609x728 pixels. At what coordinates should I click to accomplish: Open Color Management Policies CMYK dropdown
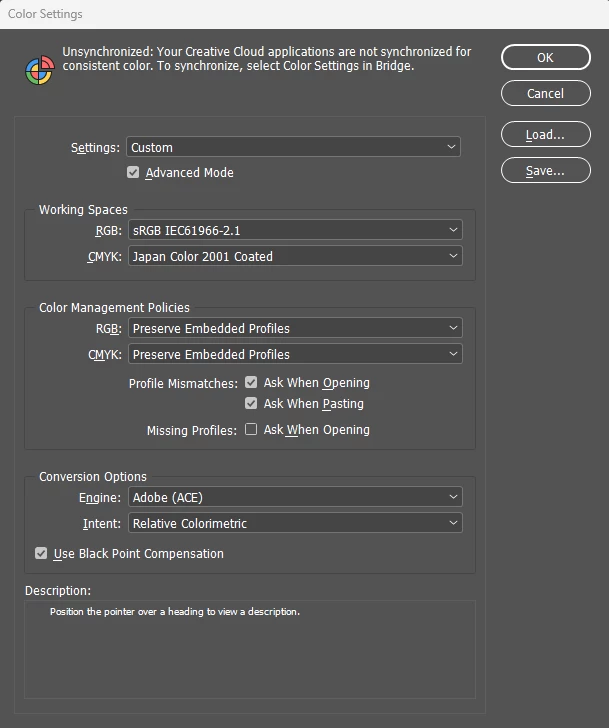coord(295,354)
